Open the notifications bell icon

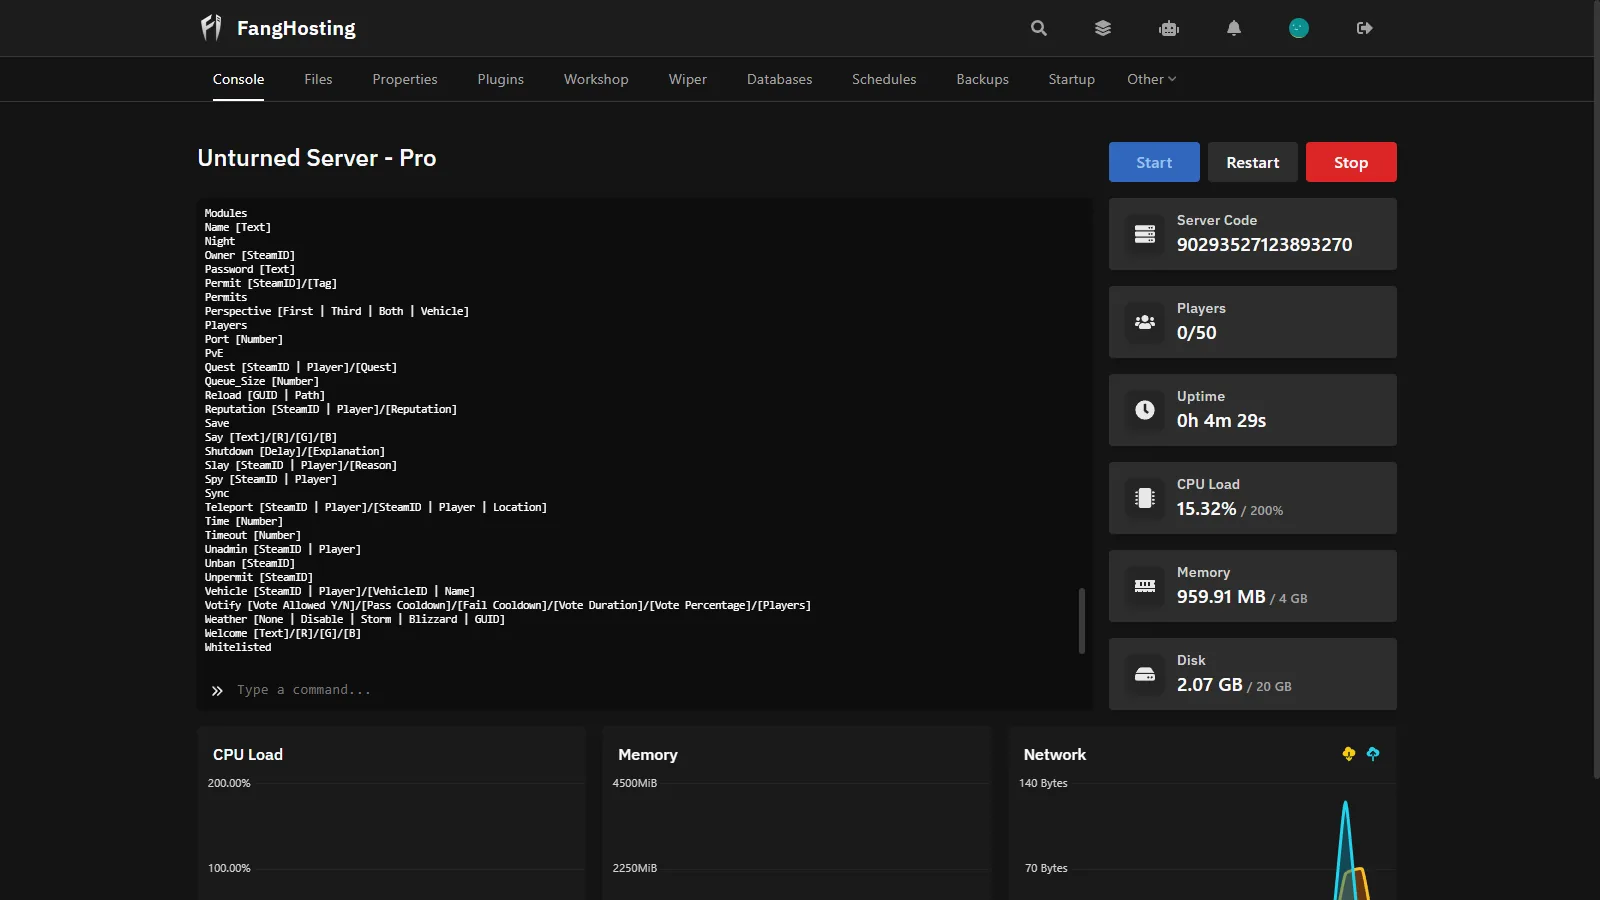[x=1234, y=28]
